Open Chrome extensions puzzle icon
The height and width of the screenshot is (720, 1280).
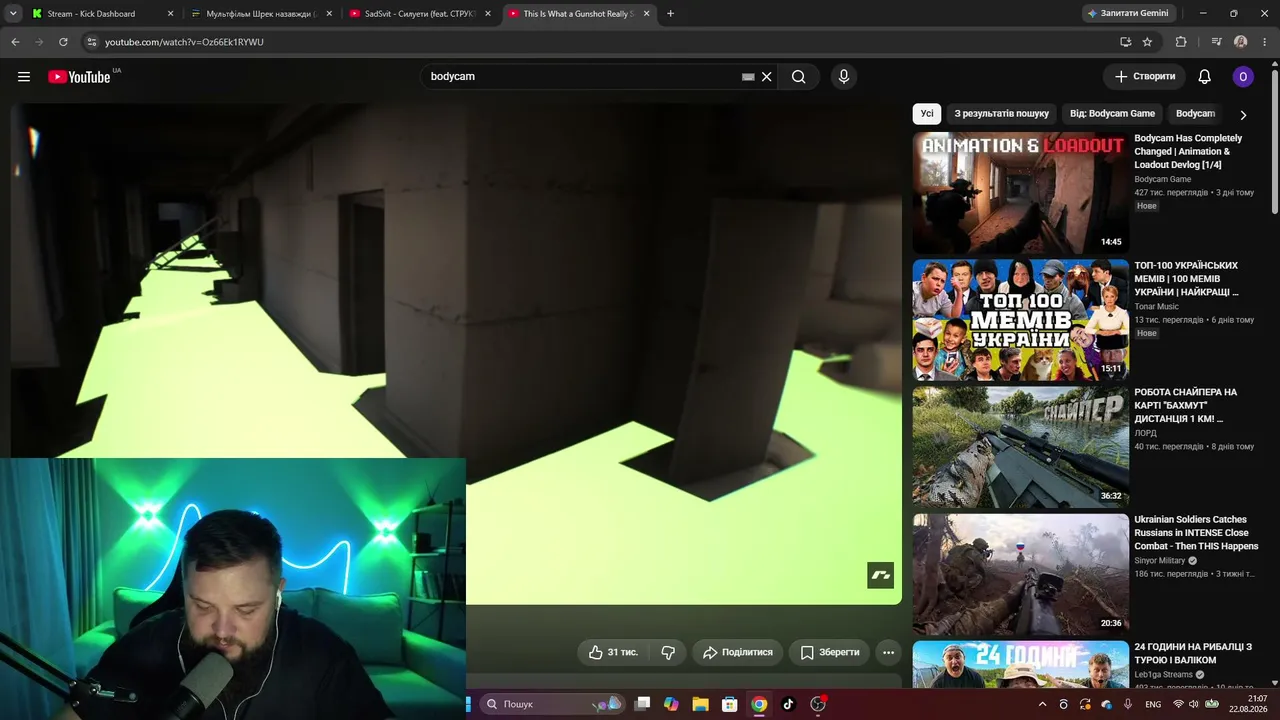tap(1181, 42)
